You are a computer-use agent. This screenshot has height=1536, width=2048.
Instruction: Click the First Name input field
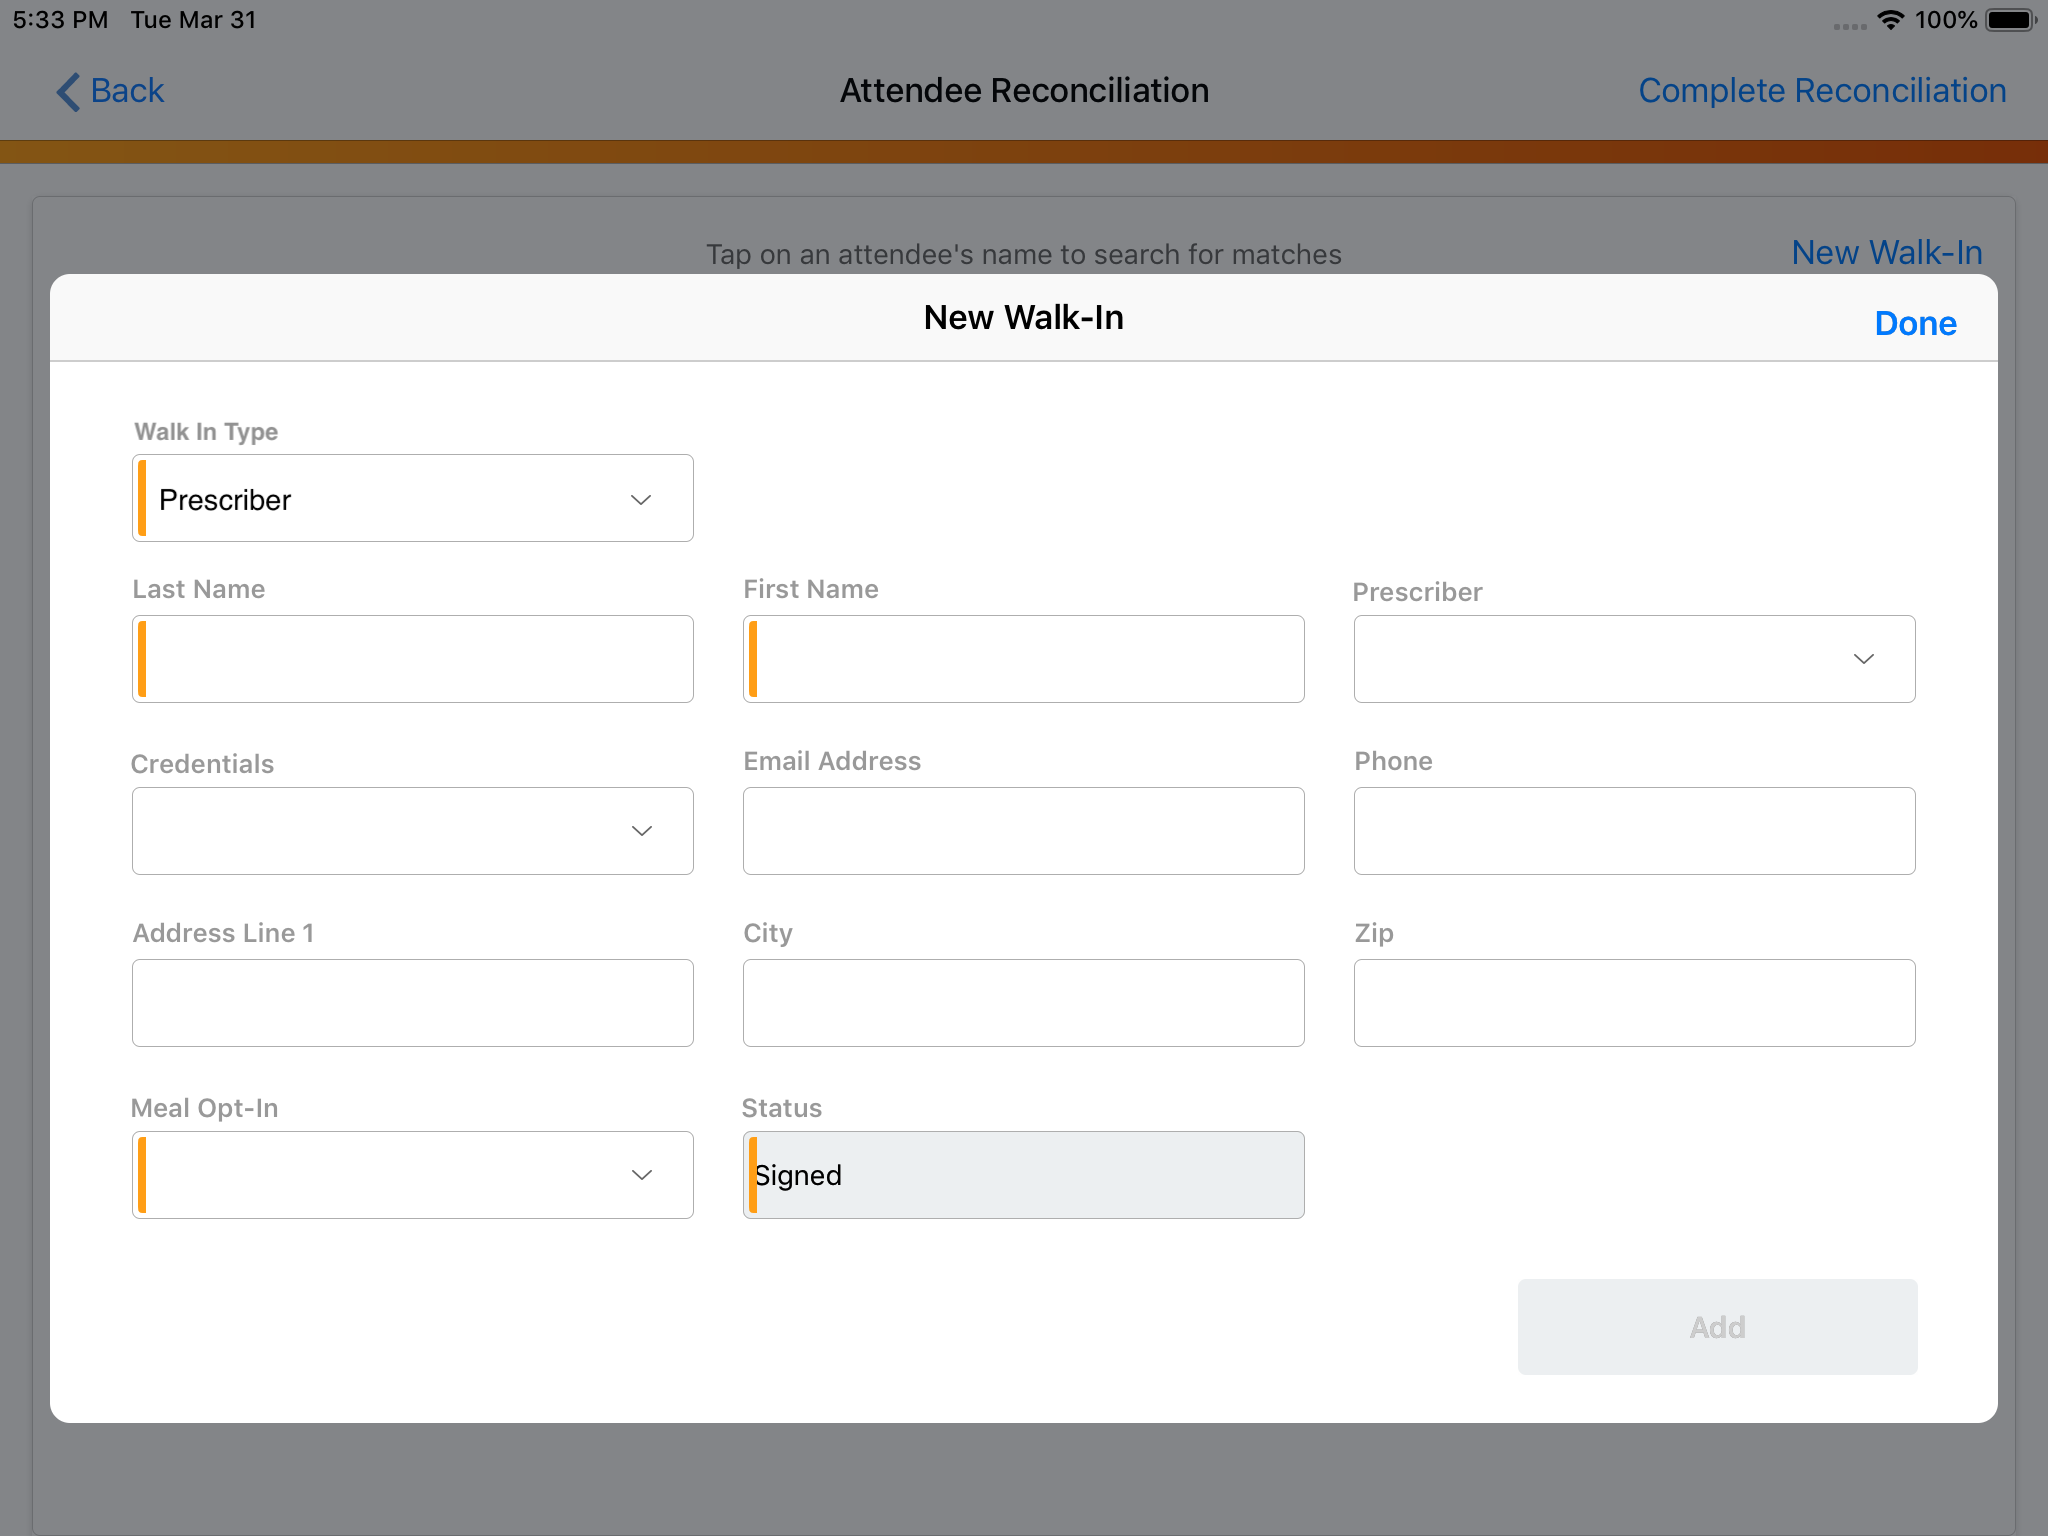coord(1023,659)
